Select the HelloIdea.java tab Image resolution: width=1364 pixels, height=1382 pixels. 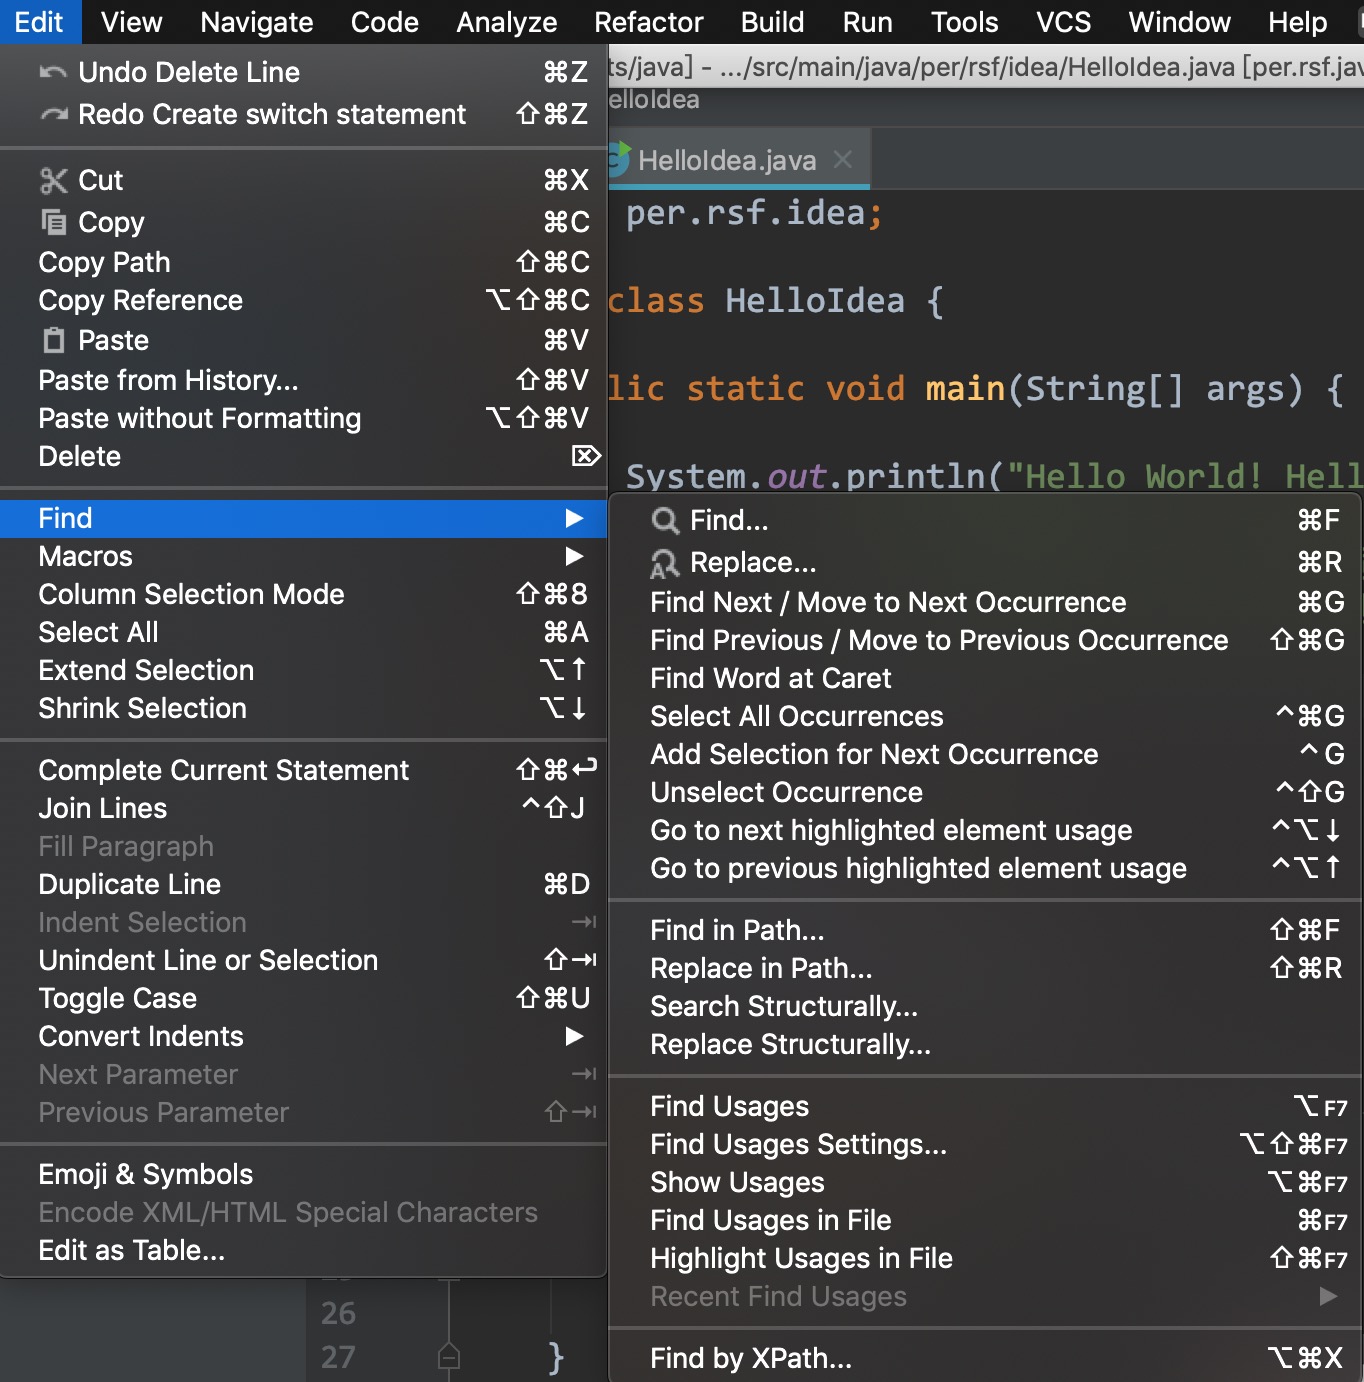coord(738,160)
